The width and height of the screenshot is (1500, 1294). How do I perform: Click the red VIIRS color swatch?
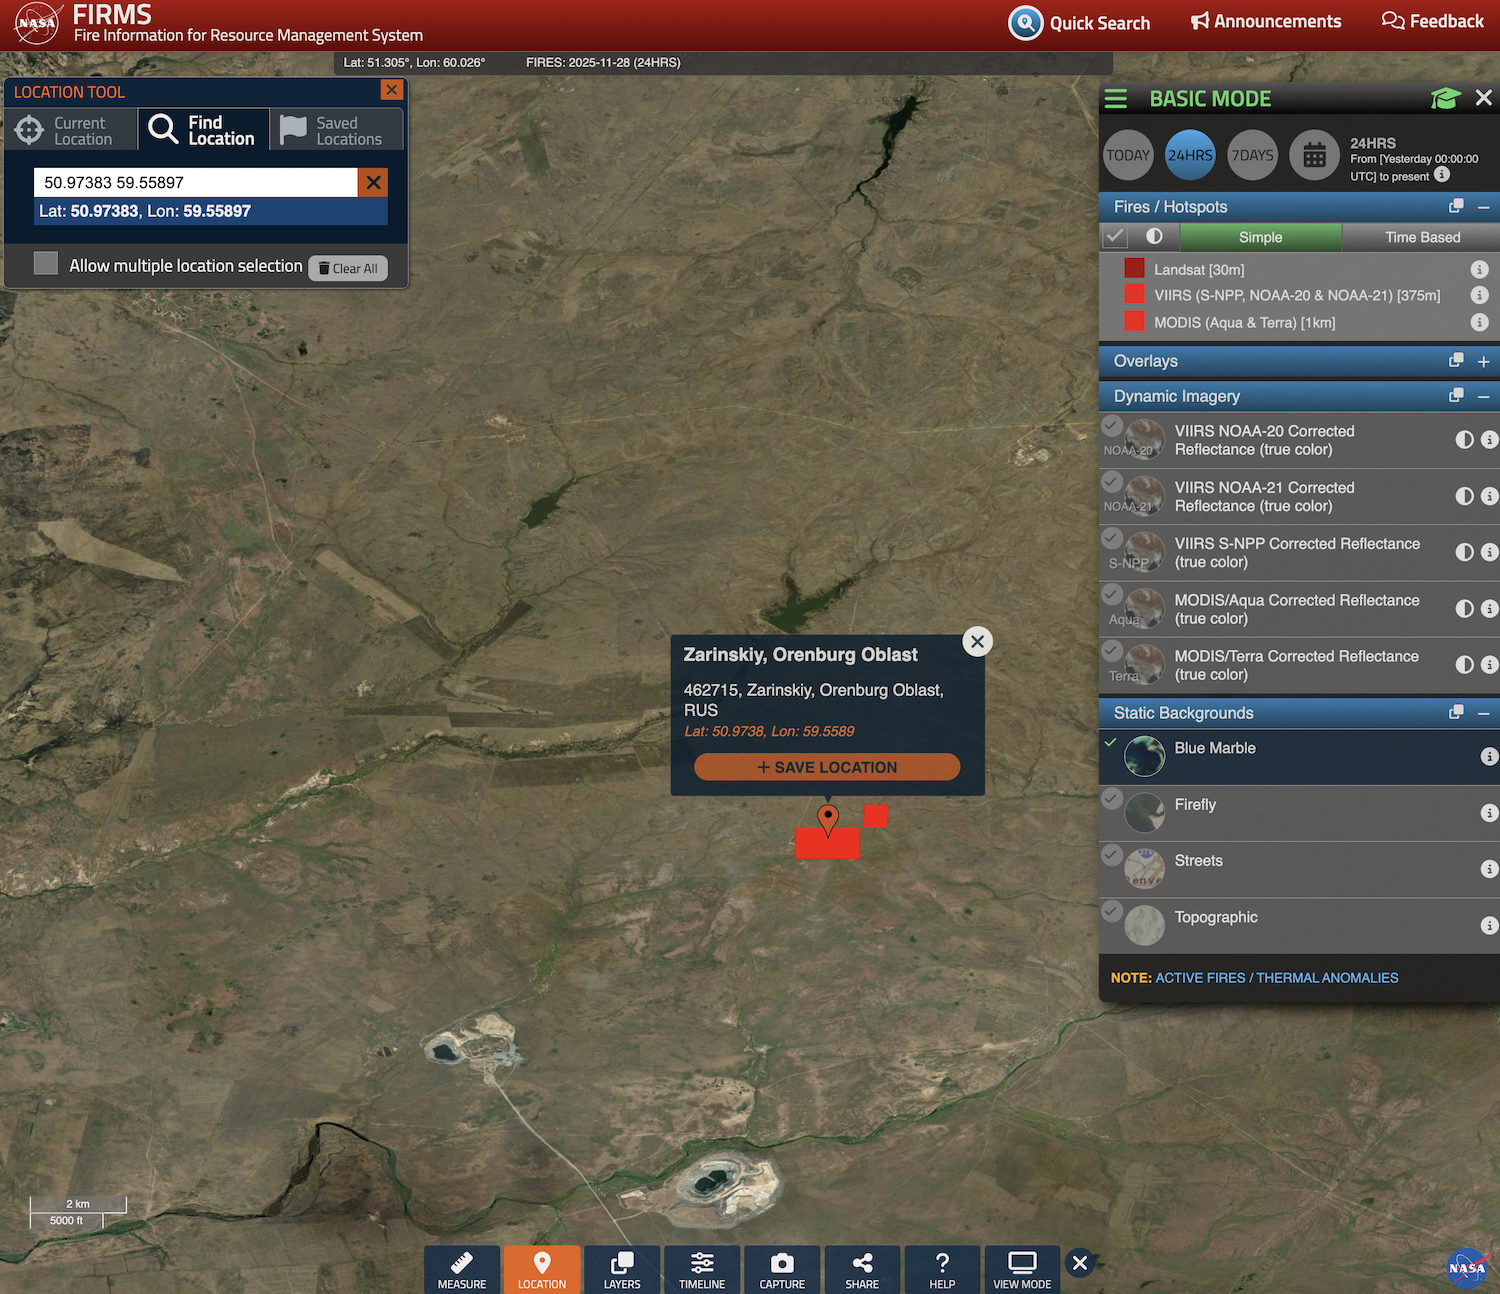click(1134, 295)
